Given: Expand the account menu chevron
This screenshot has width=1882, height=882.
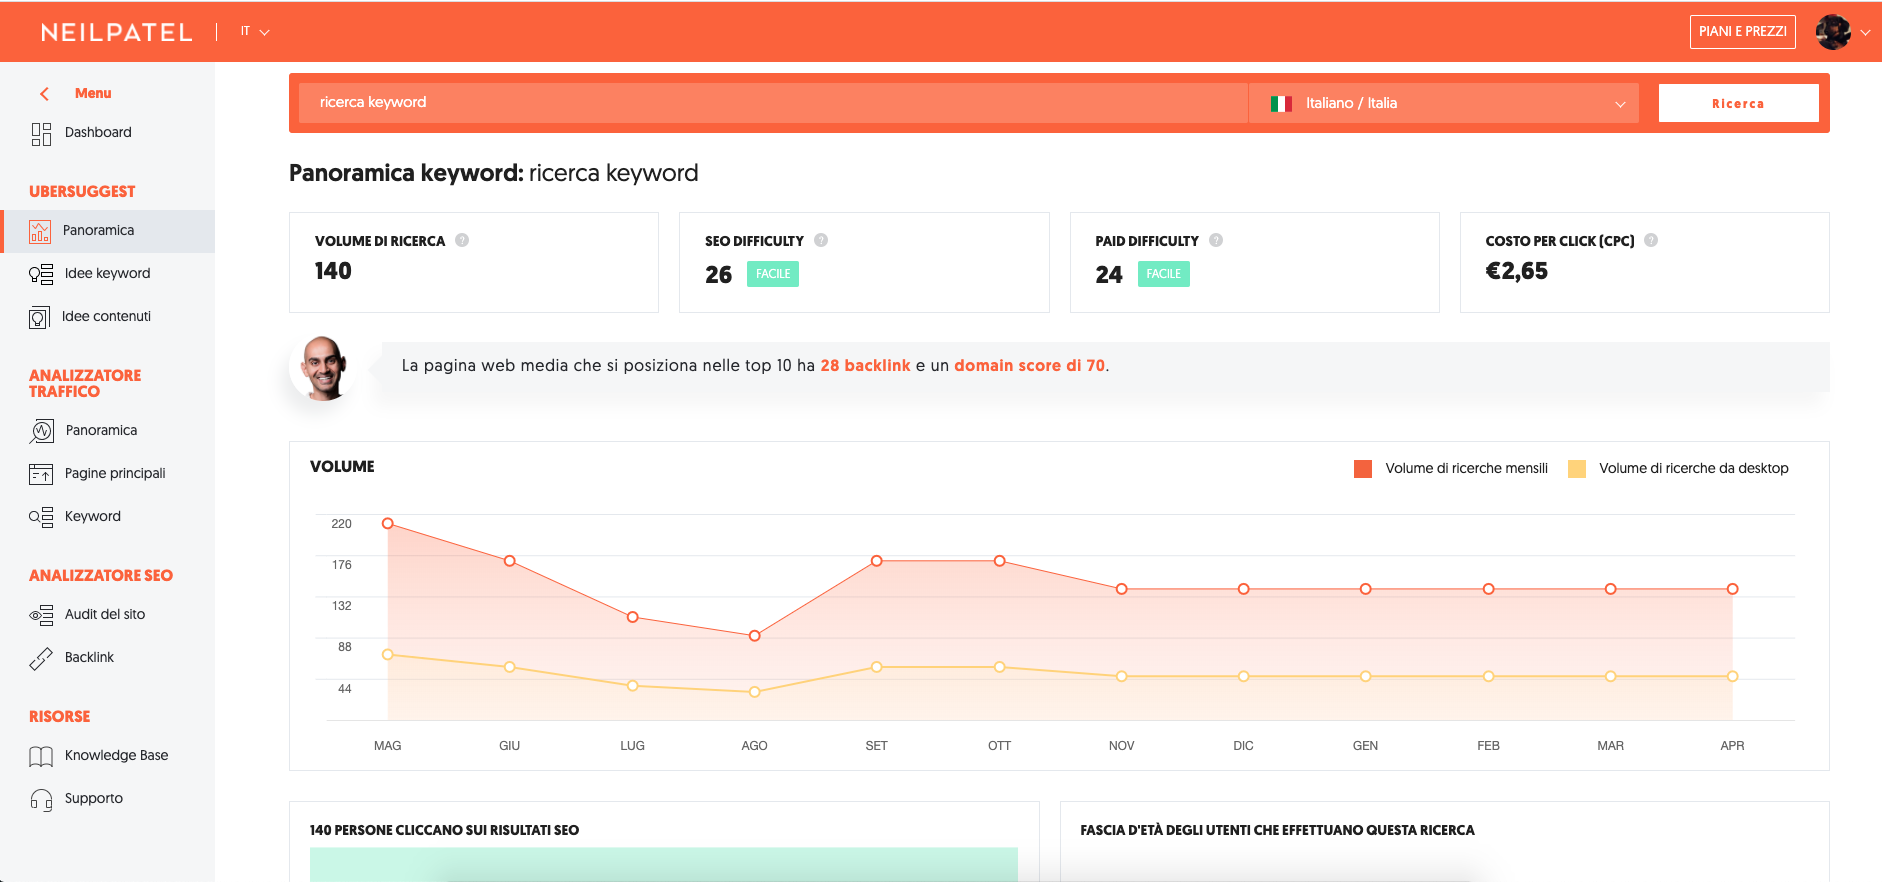Looking at the screenshot, I should (x=1865, y=33).
